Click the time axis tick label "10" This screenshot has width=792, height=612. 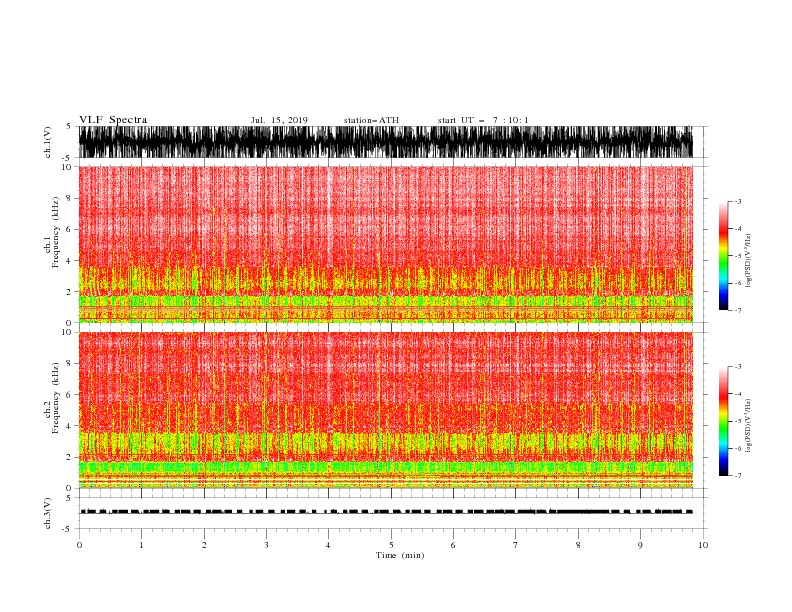[703, 545]
